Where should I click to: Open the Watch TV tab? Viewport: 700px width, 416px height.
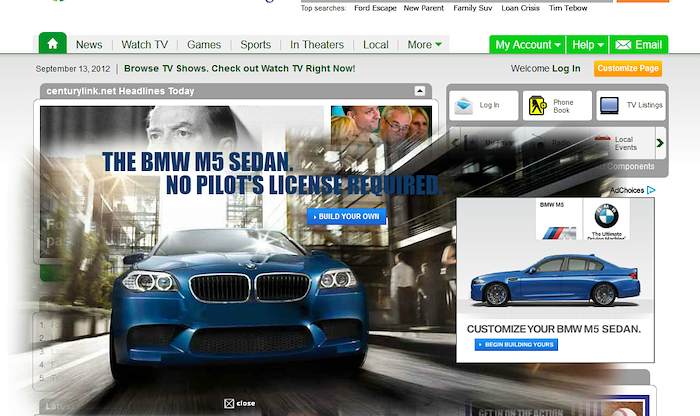(x=145, y=45)
